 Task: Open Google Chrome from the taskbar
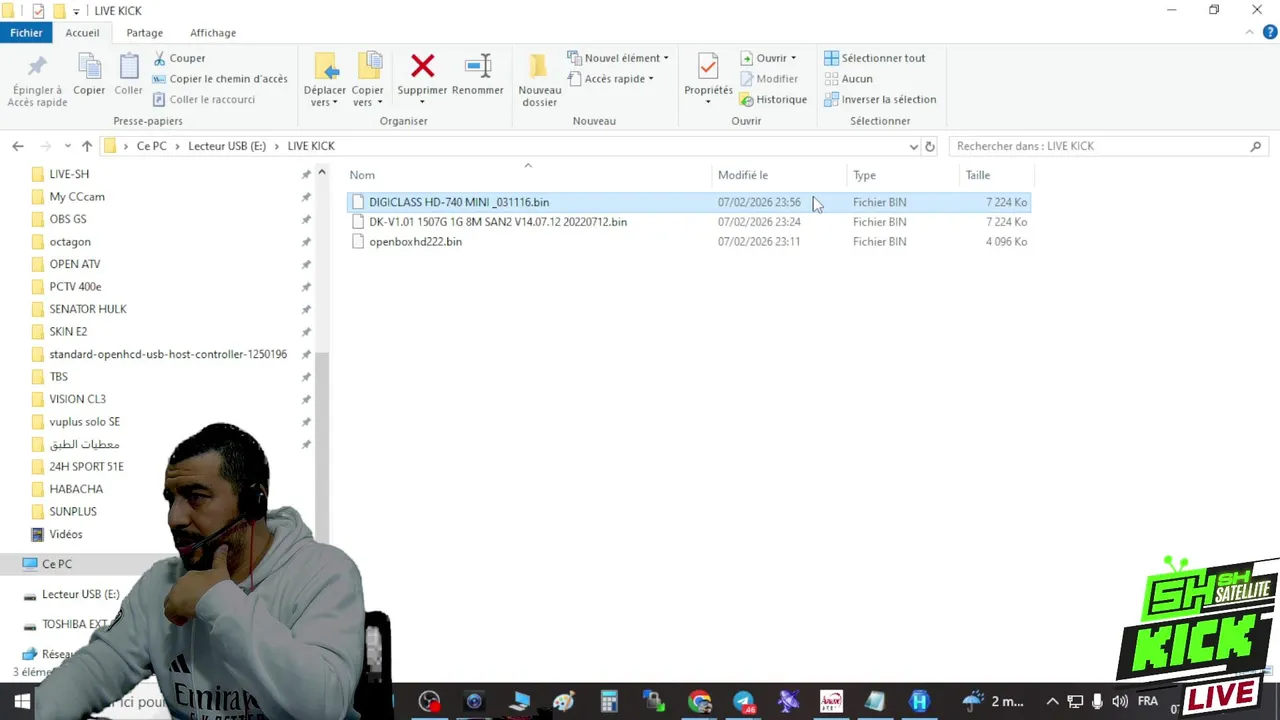tap(700, 702)
